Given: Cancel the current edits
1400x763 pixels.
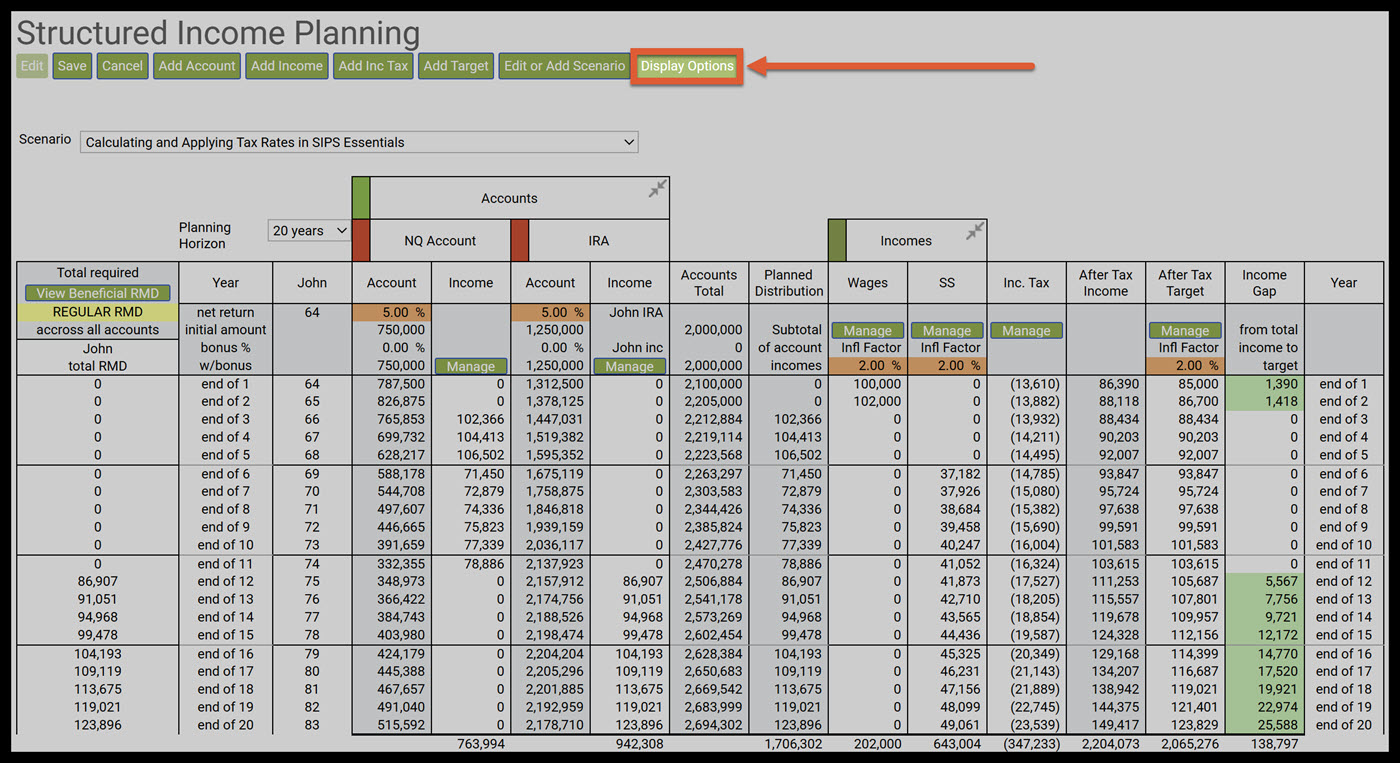Looking at the screenshot, I should tap(122, 66).
